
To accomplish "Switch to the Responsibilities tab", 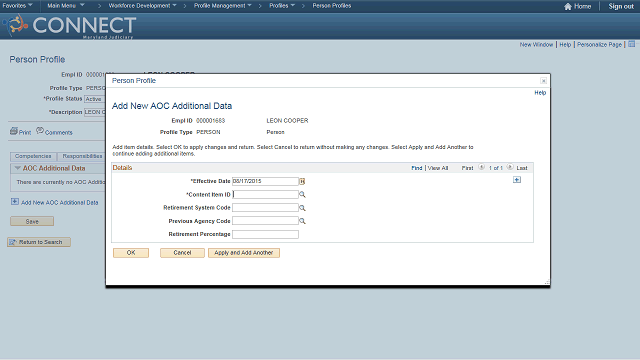I will click(x=82, y=156).
